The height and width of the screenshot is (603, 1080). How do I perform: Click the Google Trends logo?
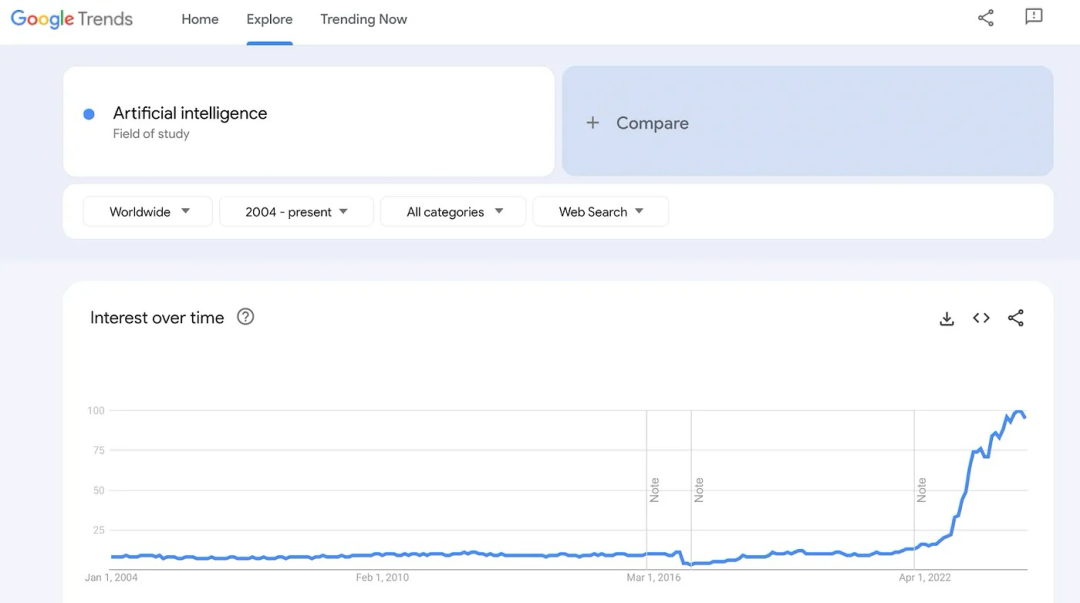click(72, 19)
